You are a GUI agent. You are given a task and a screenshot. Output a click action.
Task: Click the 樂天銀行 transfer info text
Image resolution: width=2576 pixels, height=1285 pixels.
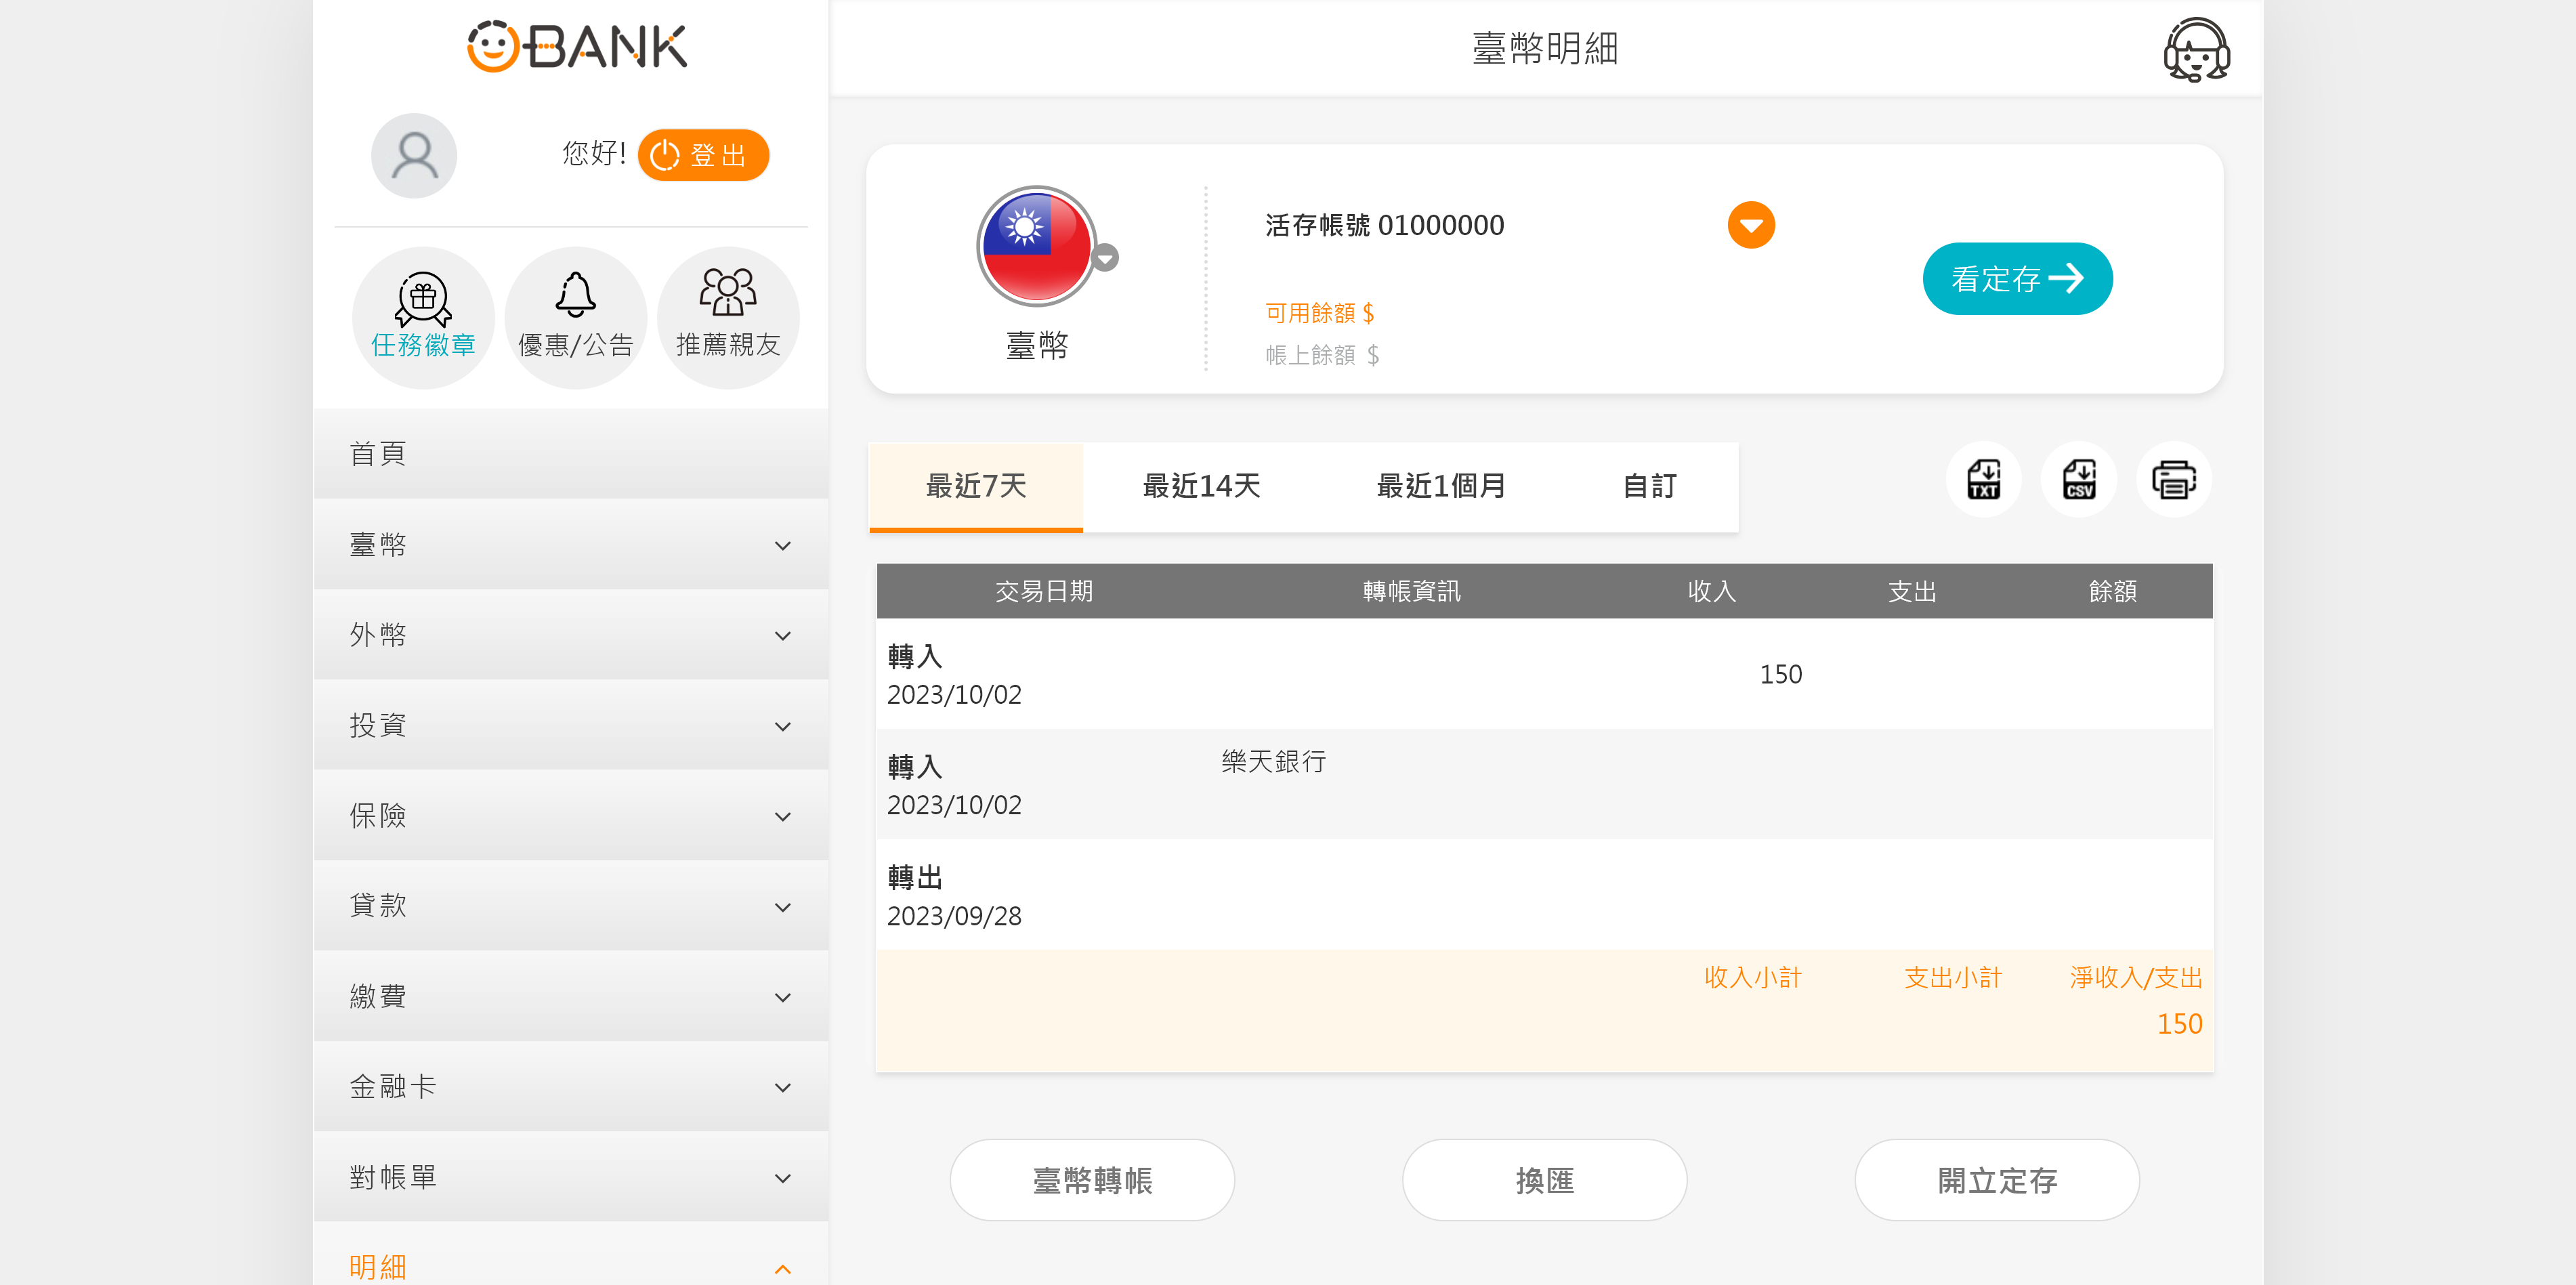point(1273,762)
